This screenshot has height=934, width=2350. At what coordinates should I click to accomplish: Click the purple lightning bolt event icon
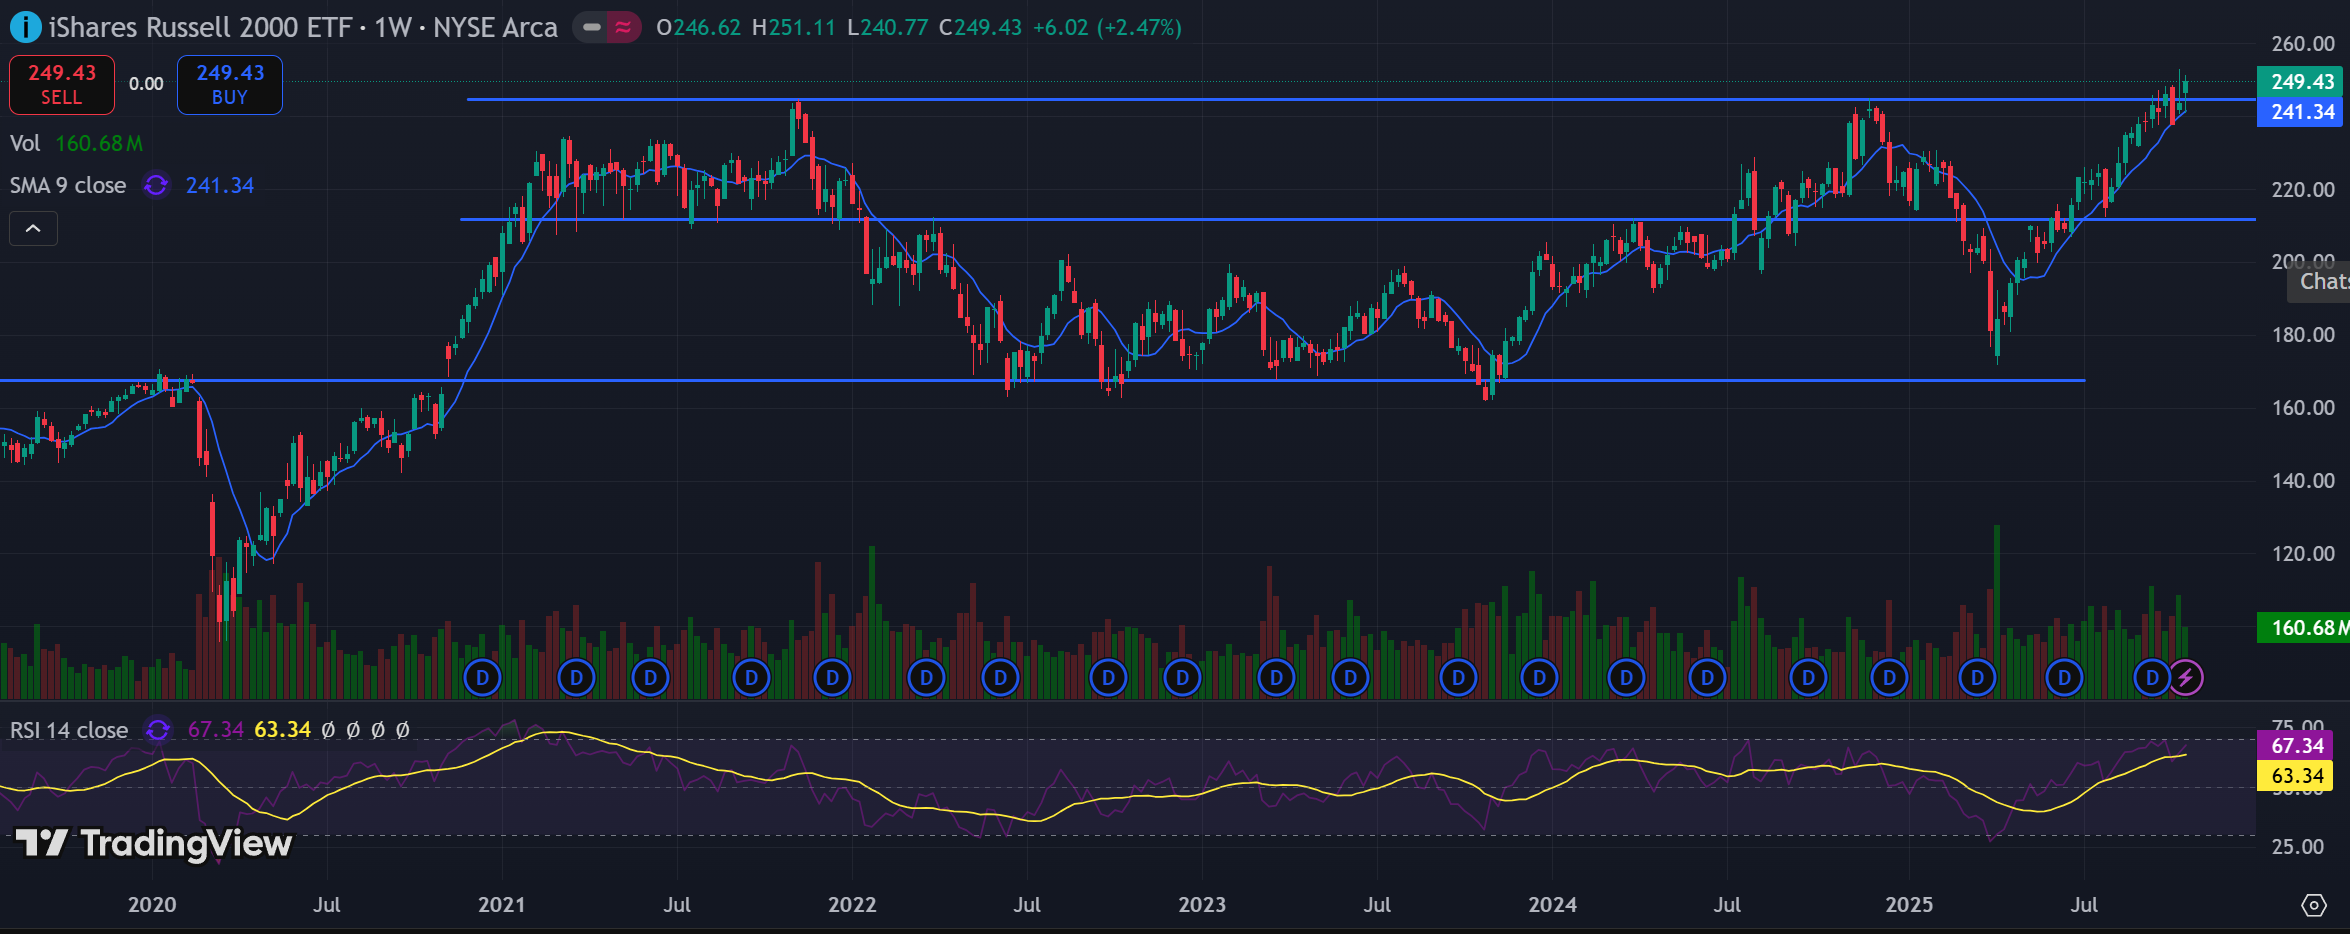click(x=2186, y=678)
